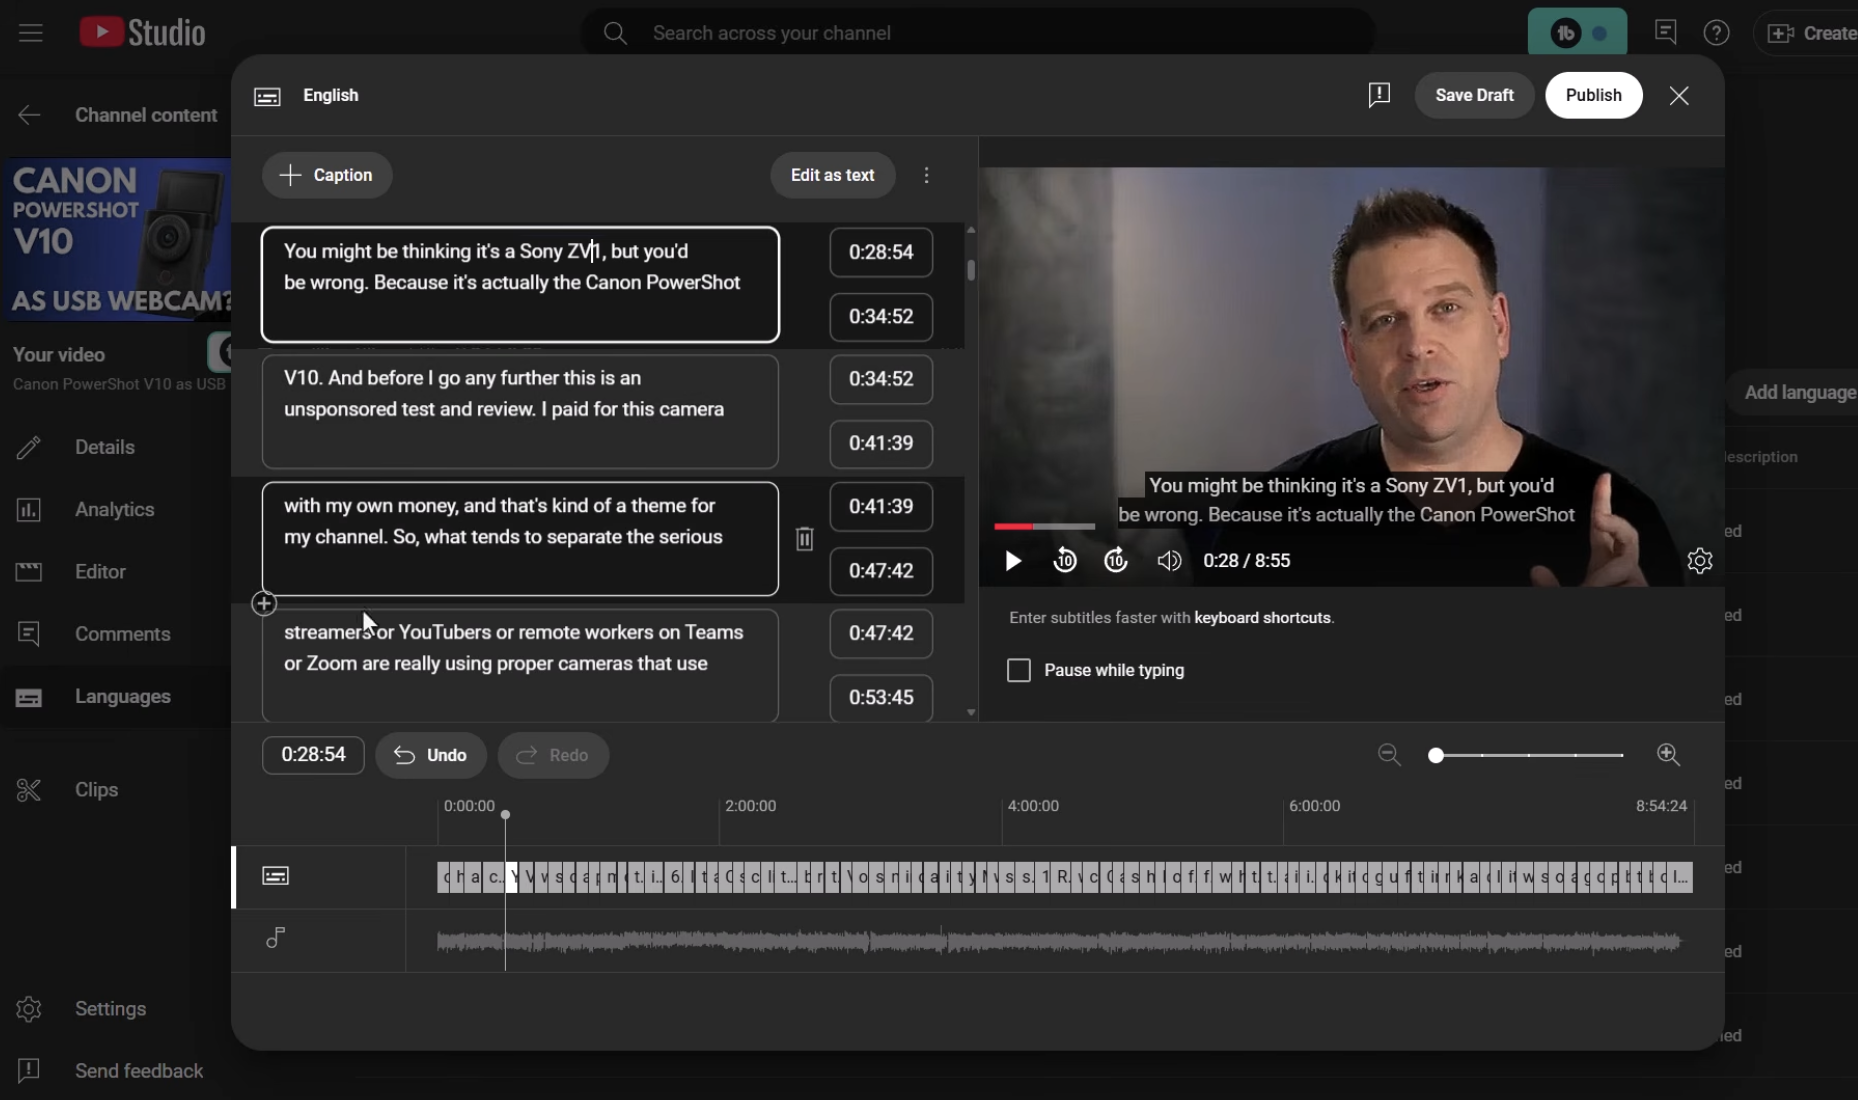Adjust the timeline zoom slider handle
1858x1100 pixels.
(1436, 755)
